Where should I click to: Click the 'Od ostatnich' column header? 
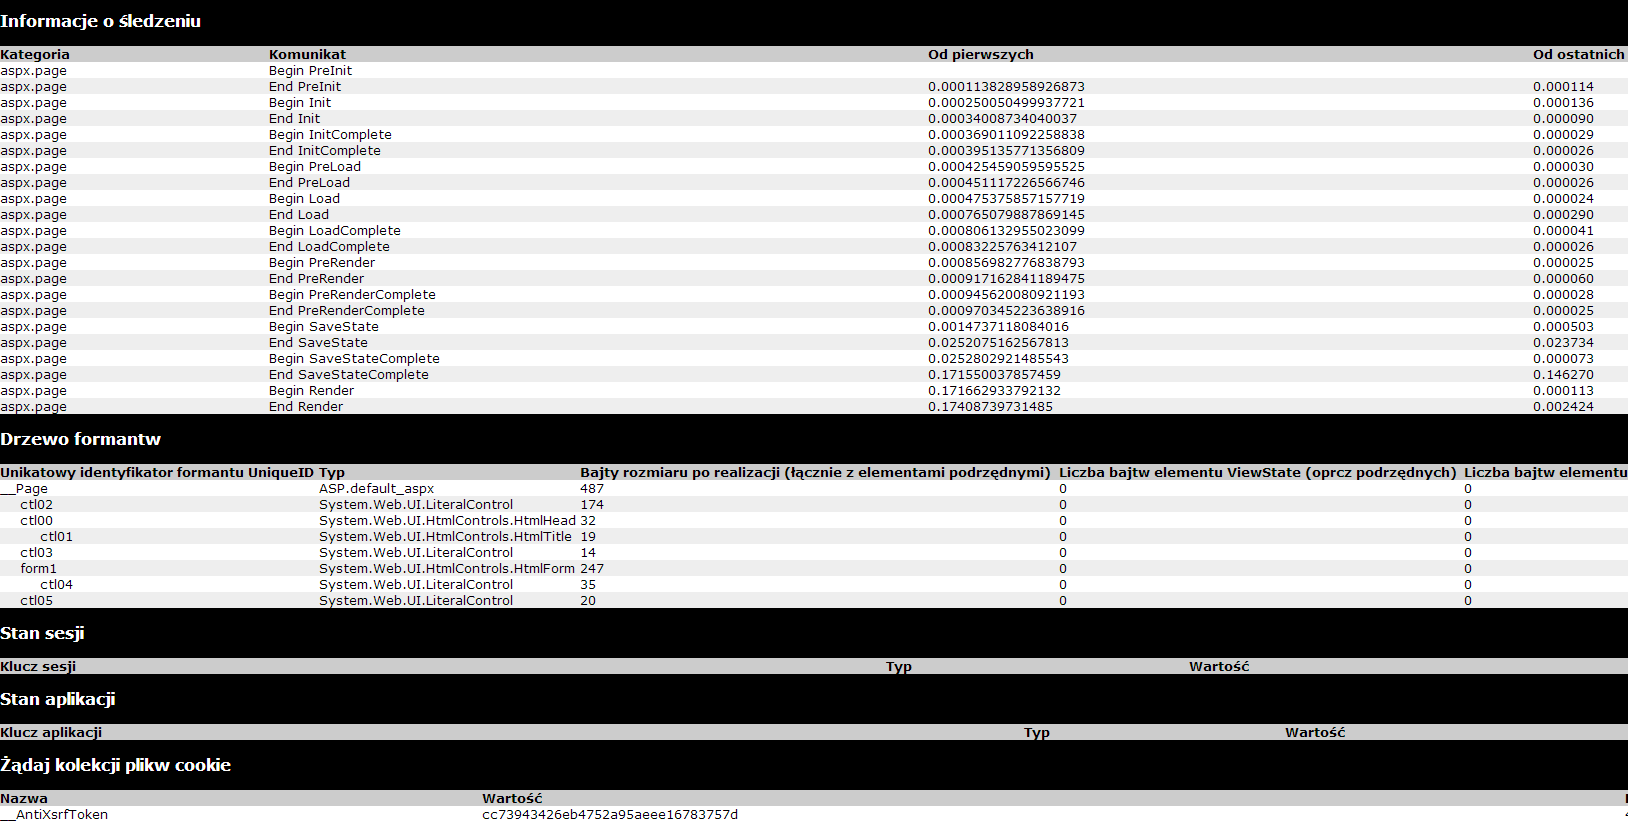1578,55
